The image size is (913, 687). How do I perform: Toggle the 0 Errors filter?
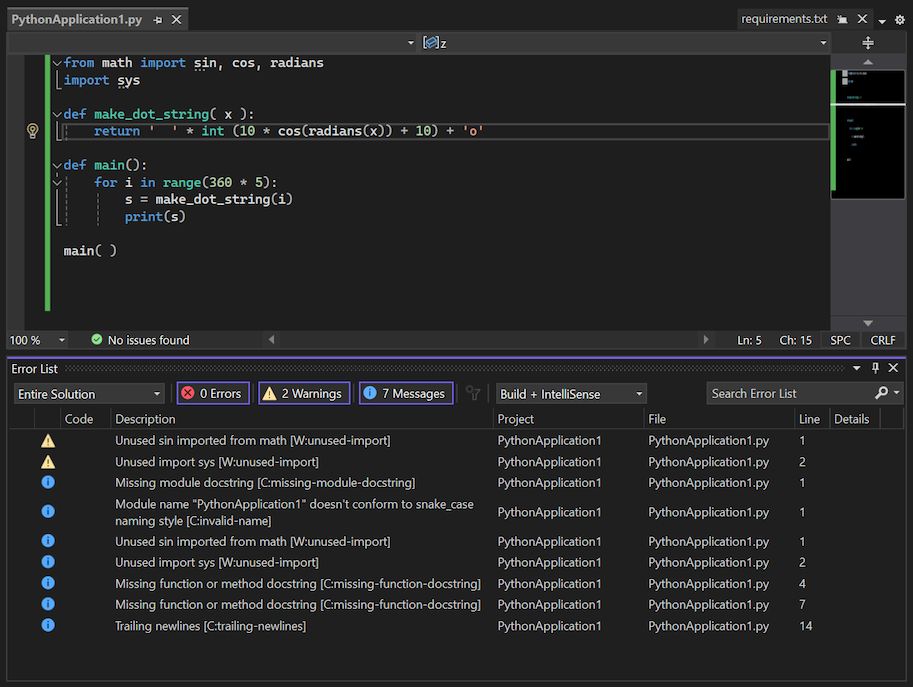(x=212, y=393)
